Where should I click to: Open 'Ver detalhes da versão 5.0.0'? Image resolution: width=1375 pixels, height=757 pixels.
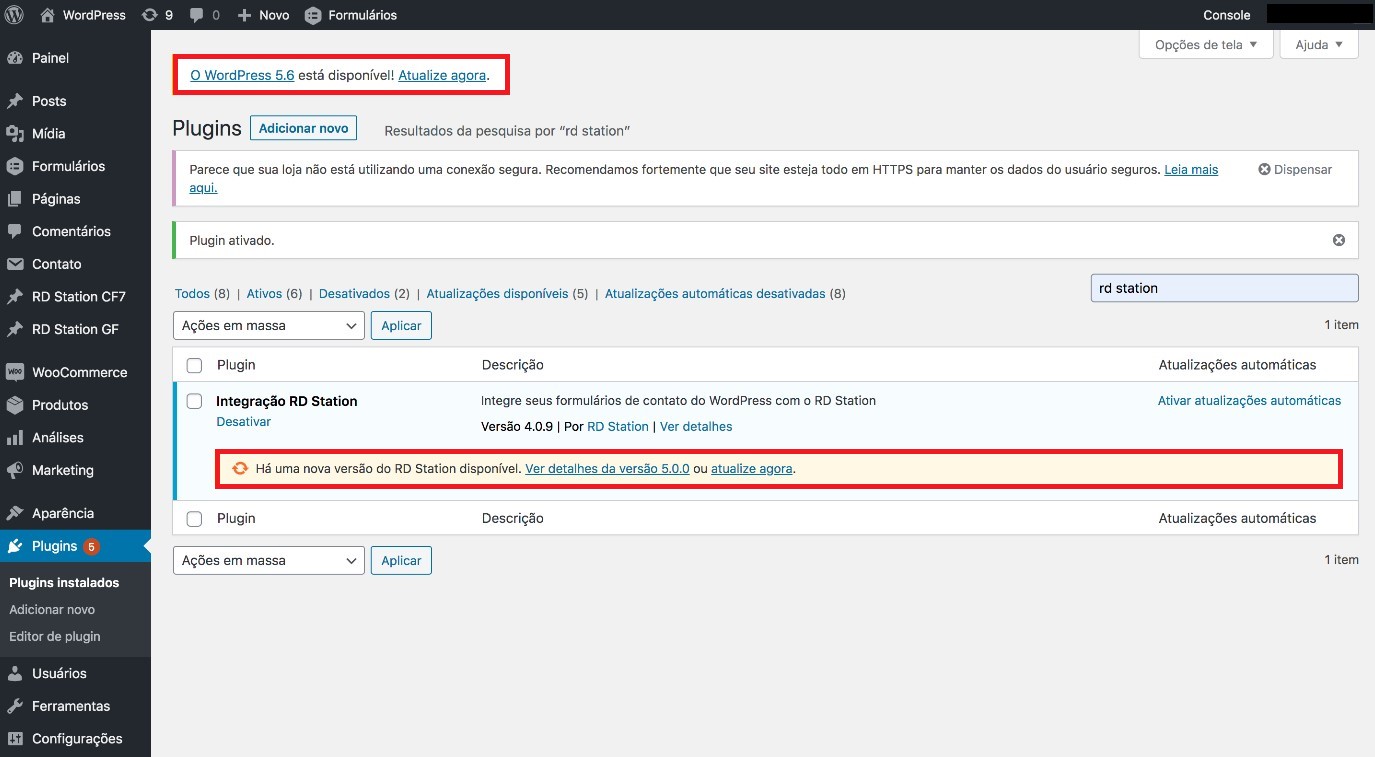pyautogui.click(x=607, y=468)
